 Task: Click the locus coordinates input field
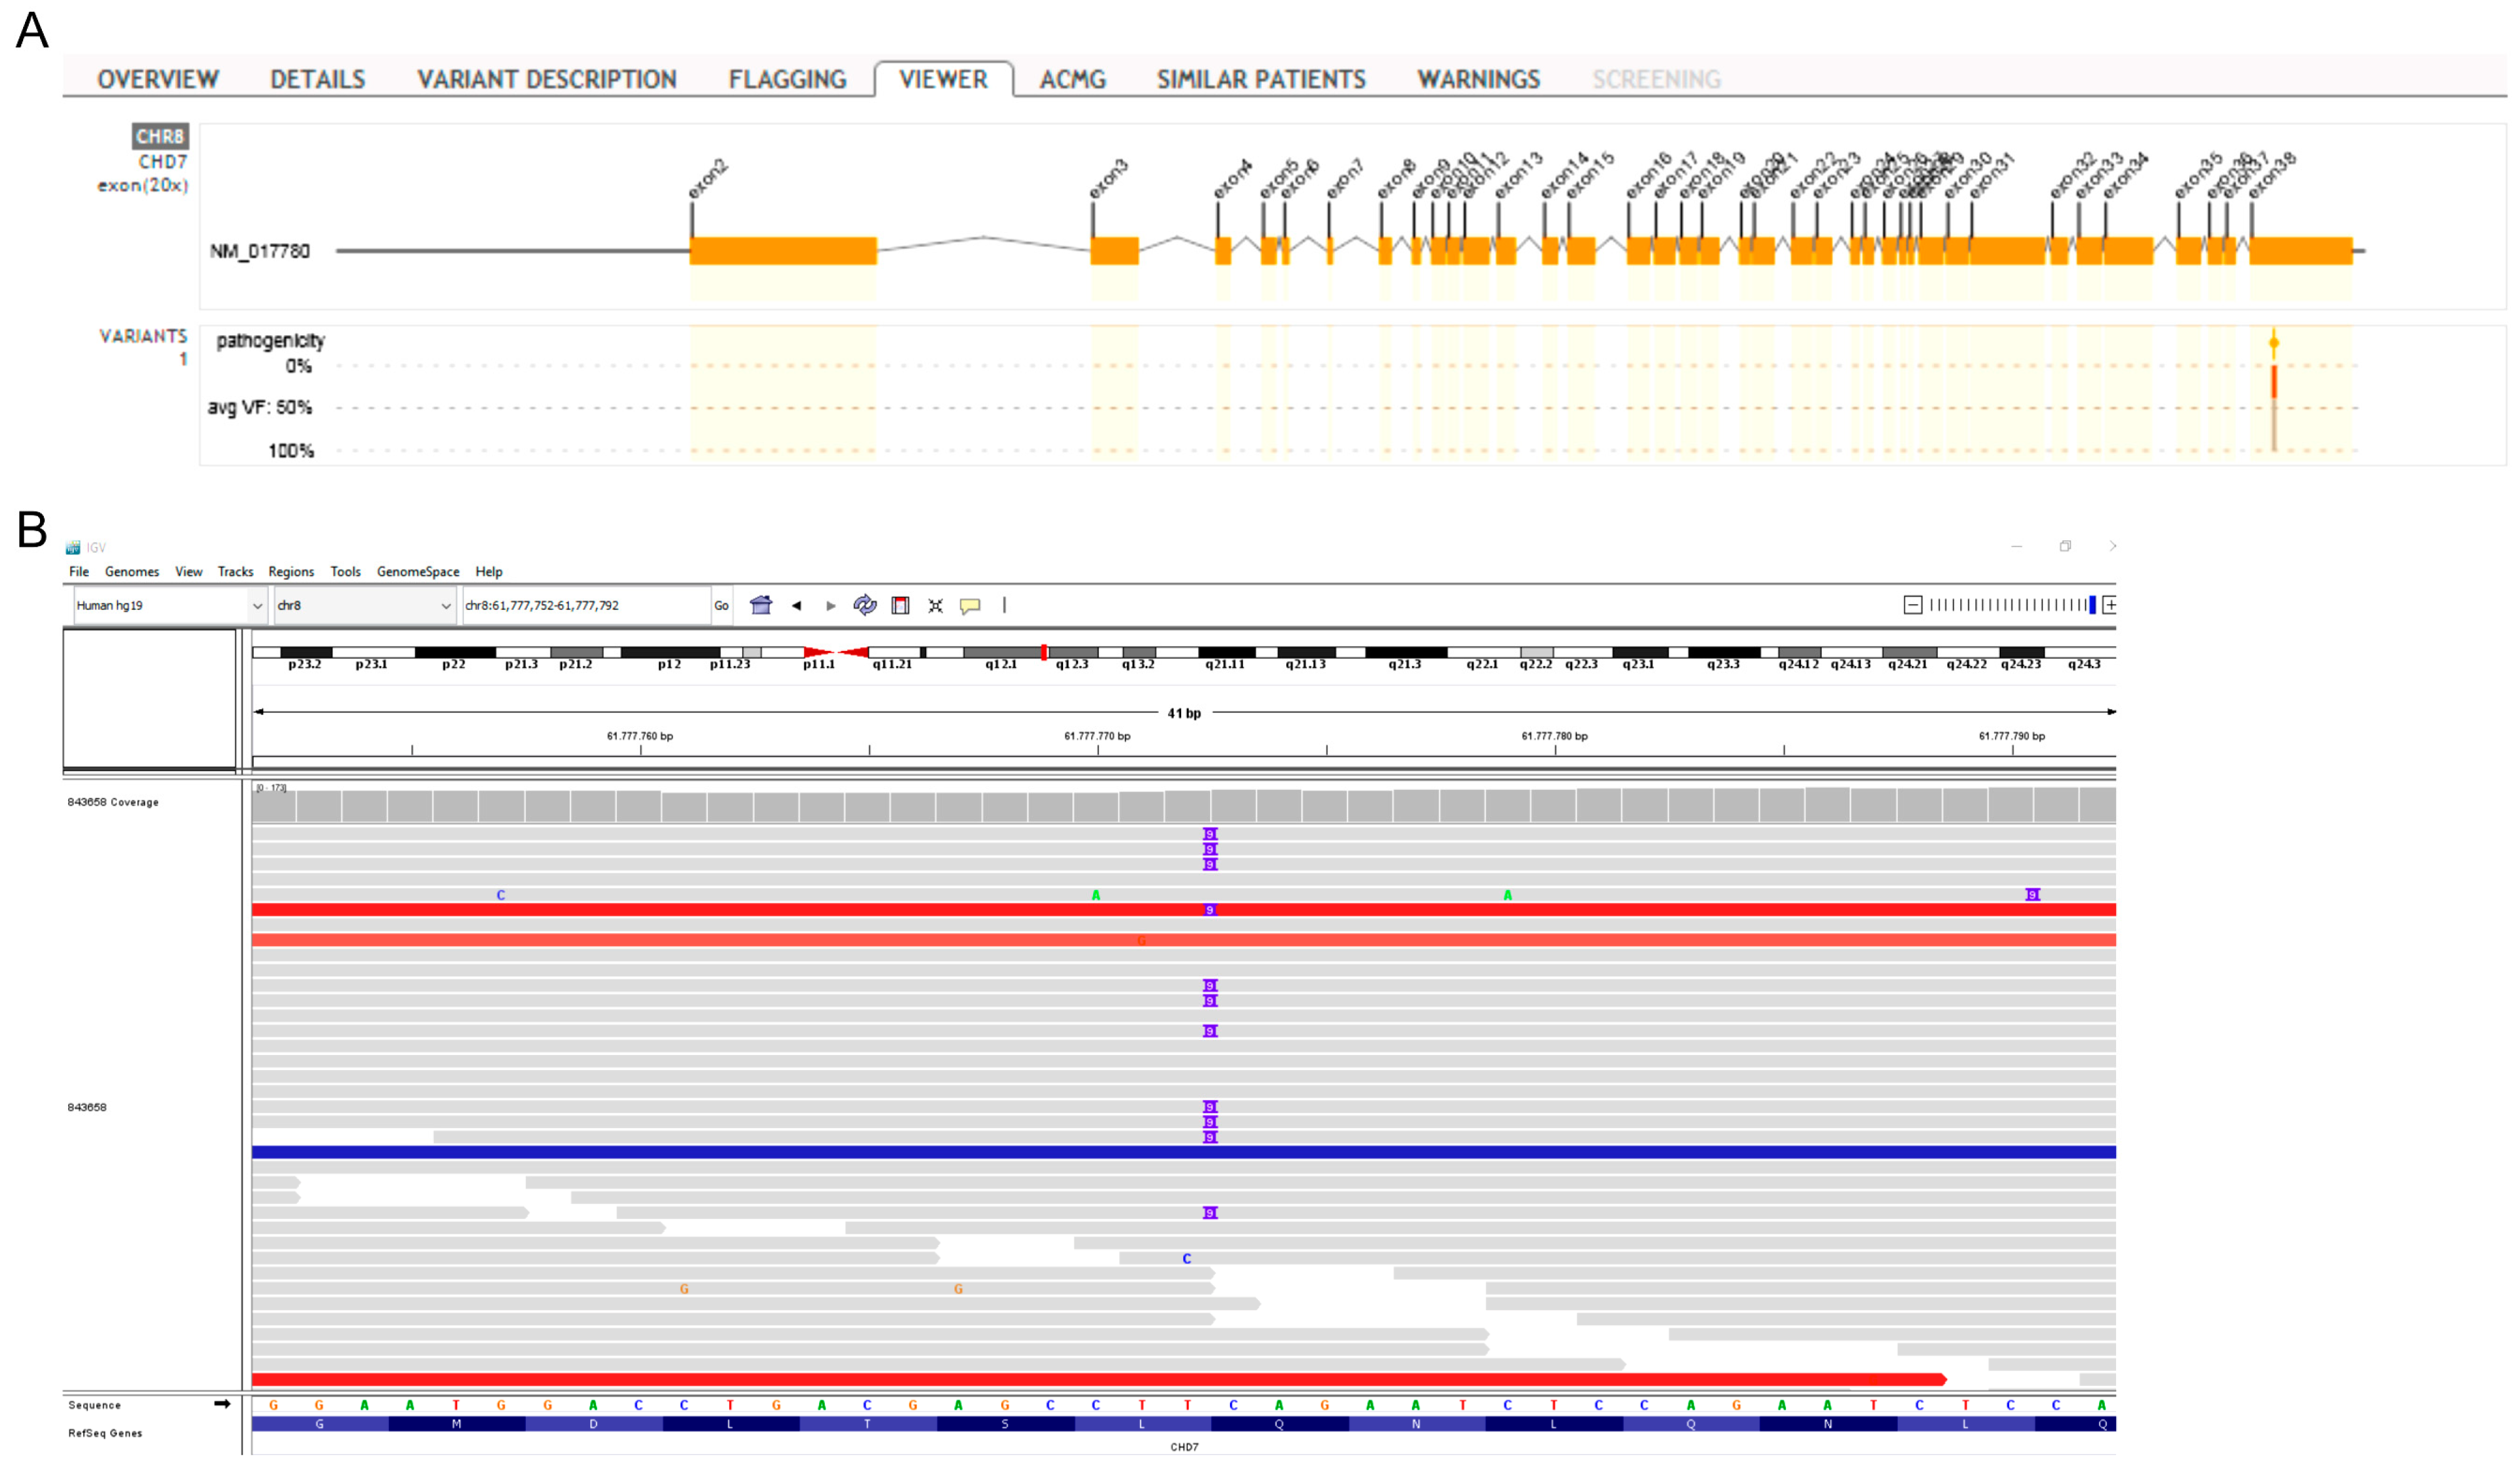(585, 605)
